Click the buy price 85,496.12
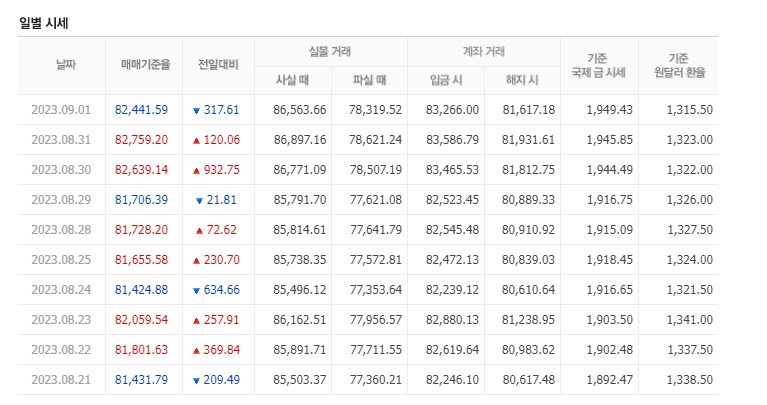The height and width of the screenshot is (405, 767). pos(300,290)
